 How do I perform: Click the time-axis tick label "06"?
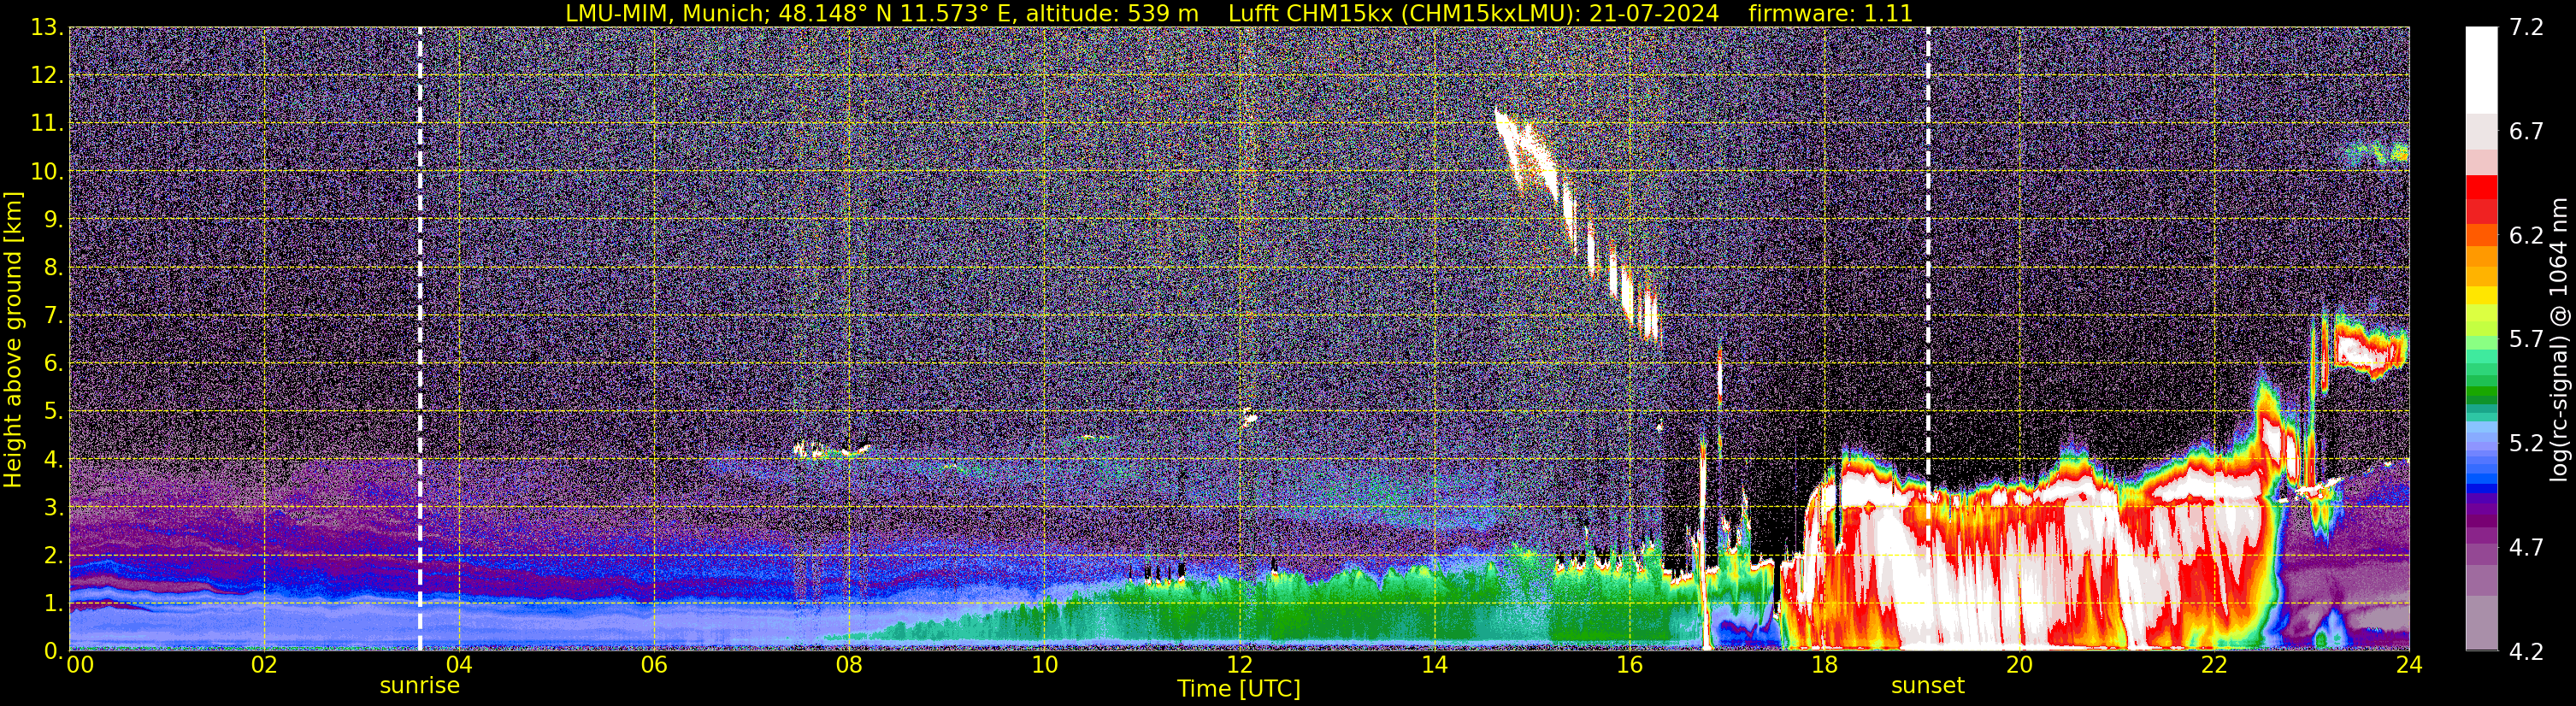pyautogui.click(x=654, y=665)
